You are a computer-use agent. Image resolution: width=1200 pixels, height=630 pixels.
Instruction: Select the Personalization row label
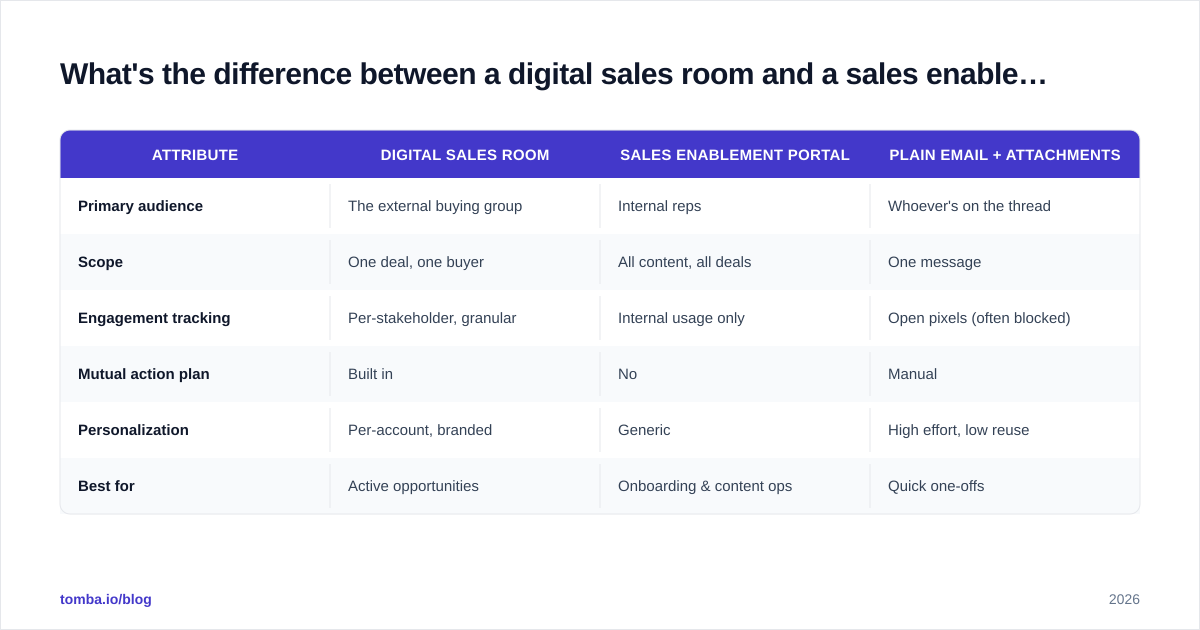(x=133, y=430)
